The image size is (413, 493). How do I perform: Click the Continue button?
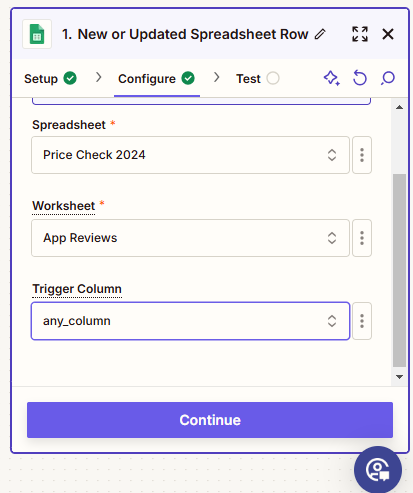click(210, 420)
